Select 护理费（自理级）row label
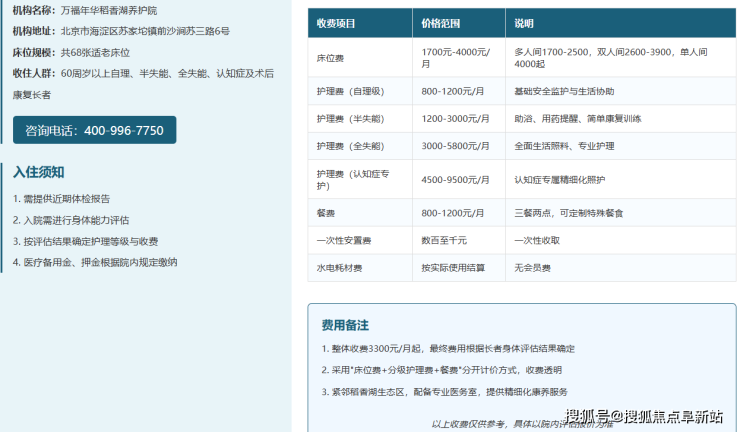Screen dimensions: 740x432 [350, 91]
